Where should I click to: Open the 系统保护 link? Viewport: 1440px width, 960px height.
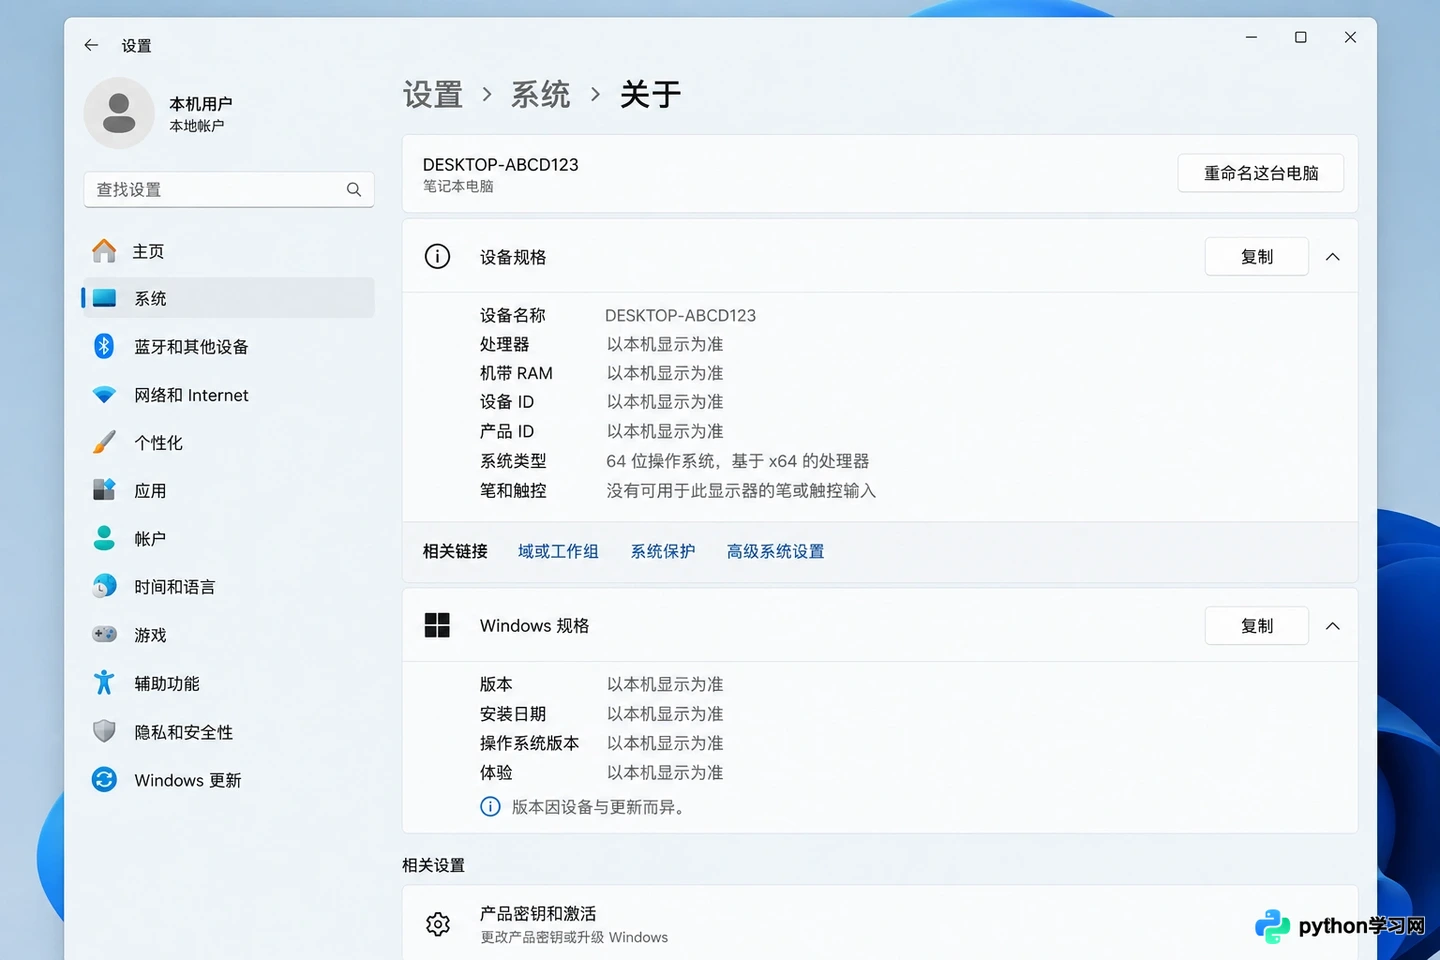pyautogui.click(x=663, y=551)
